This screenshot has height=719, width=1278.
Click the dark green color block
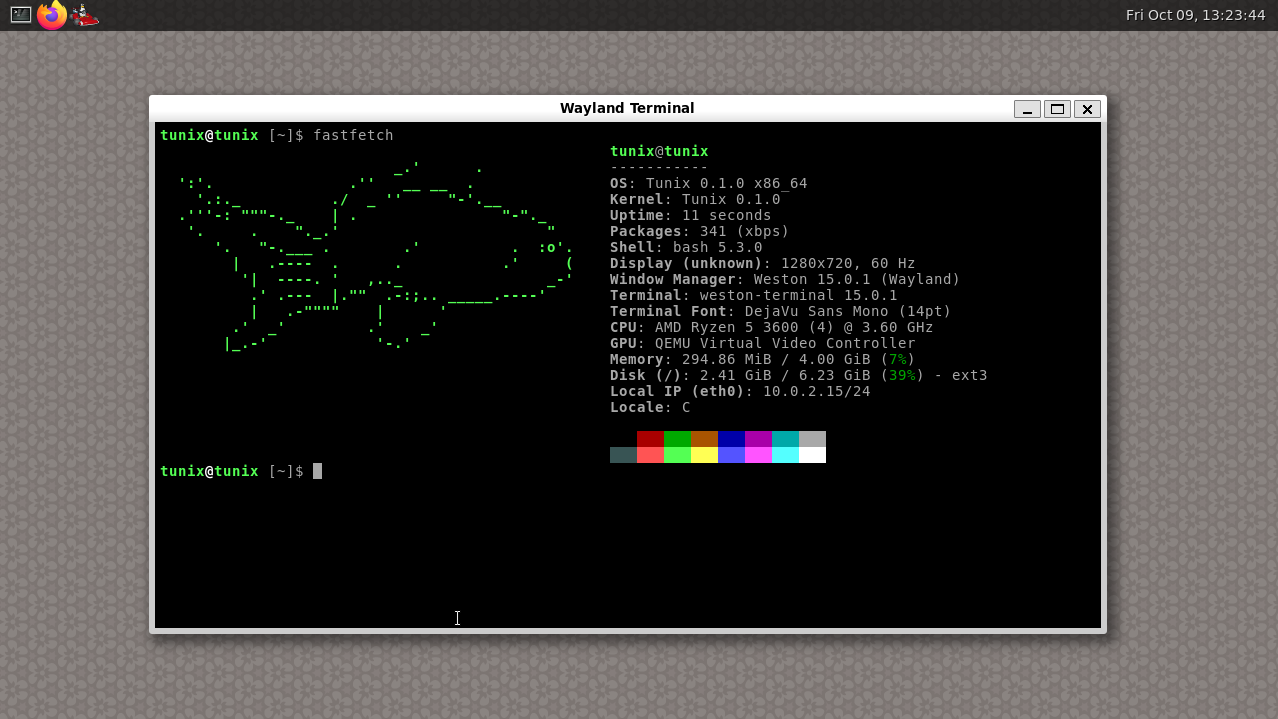[677, 439]
